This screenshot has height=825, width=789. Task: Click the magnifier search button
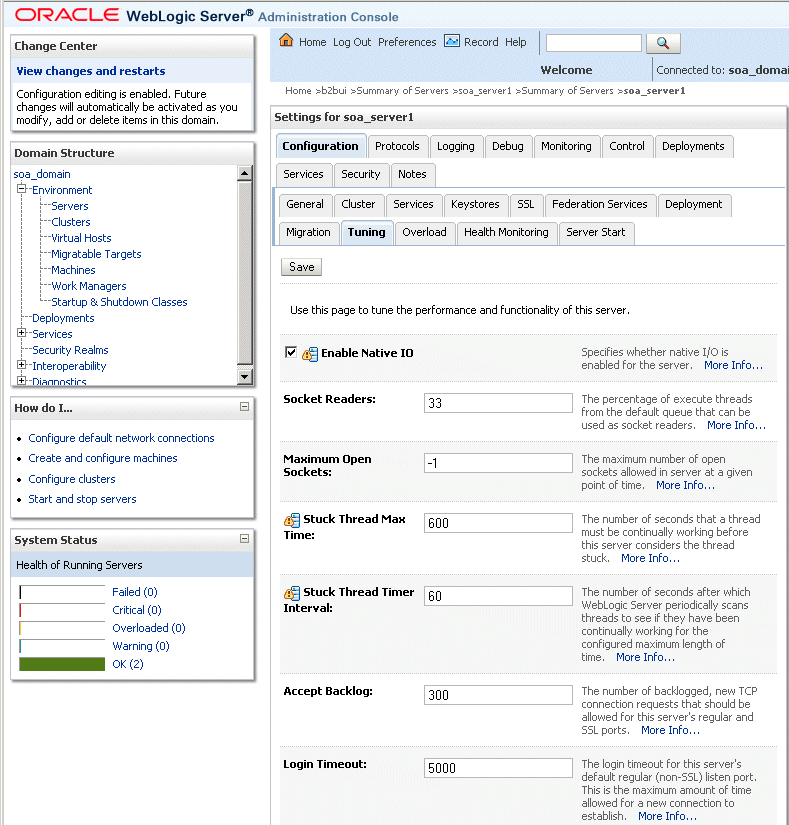tap(663, 43)
